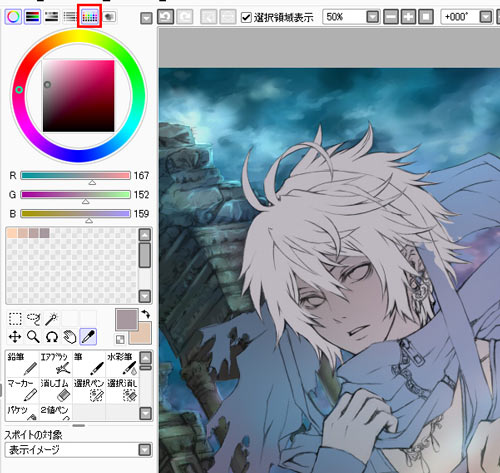Image resolution: width=500 pixels, height=473 pixels.
Task: Select the 水彩筆 watercolor brush
Action: click(122, 363)
